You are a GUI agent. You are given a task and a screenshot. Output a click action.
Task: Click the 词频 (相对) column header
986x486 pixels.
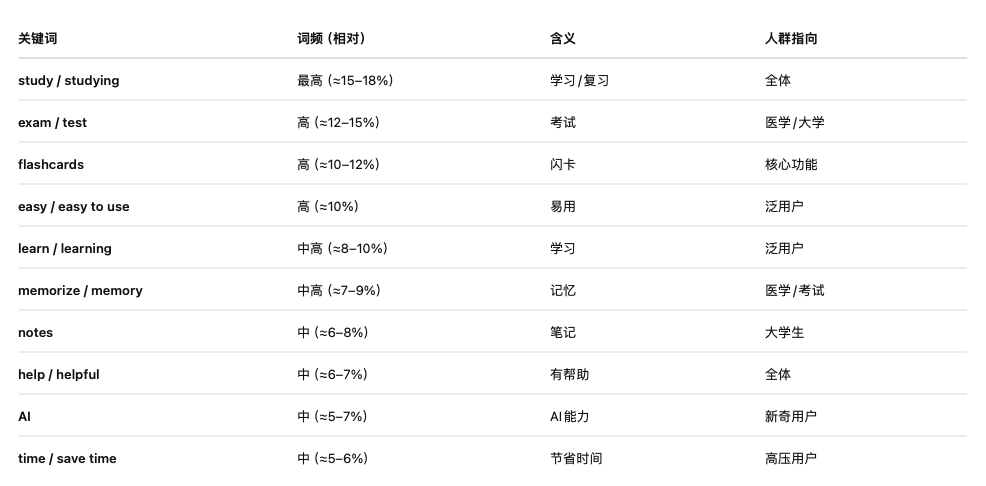click(331, 39)
